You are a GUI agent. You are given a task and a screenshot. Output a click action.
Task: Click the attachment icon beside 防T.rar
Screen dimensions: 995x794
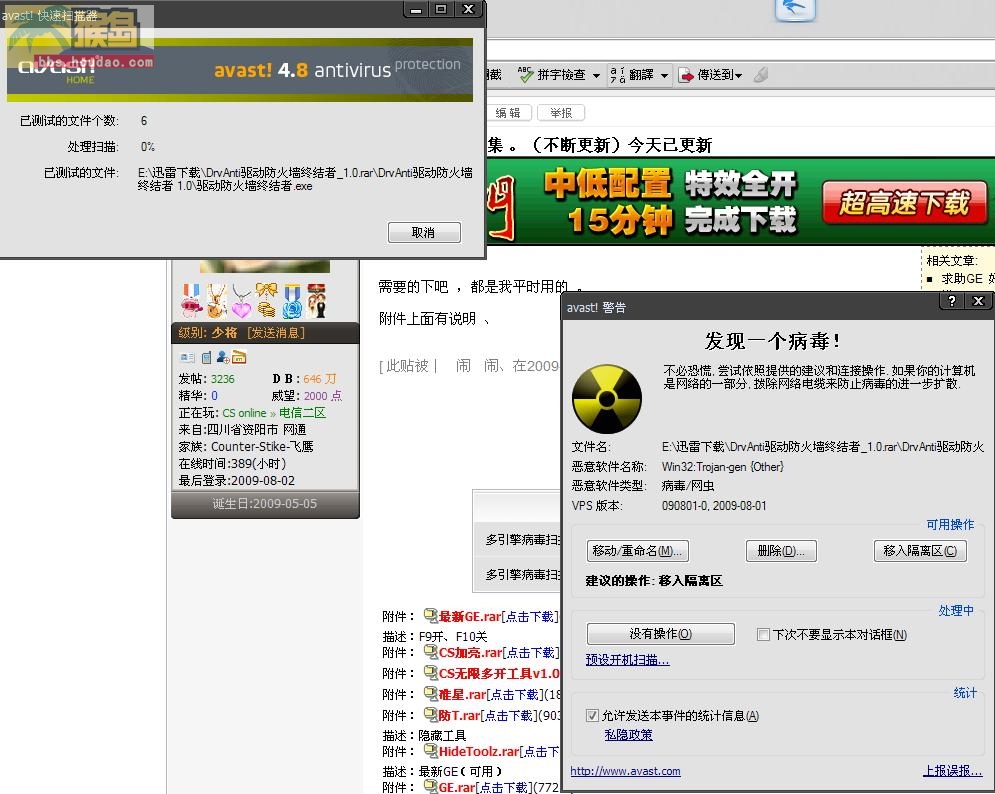pyautogui.click(x=431, y=715)
